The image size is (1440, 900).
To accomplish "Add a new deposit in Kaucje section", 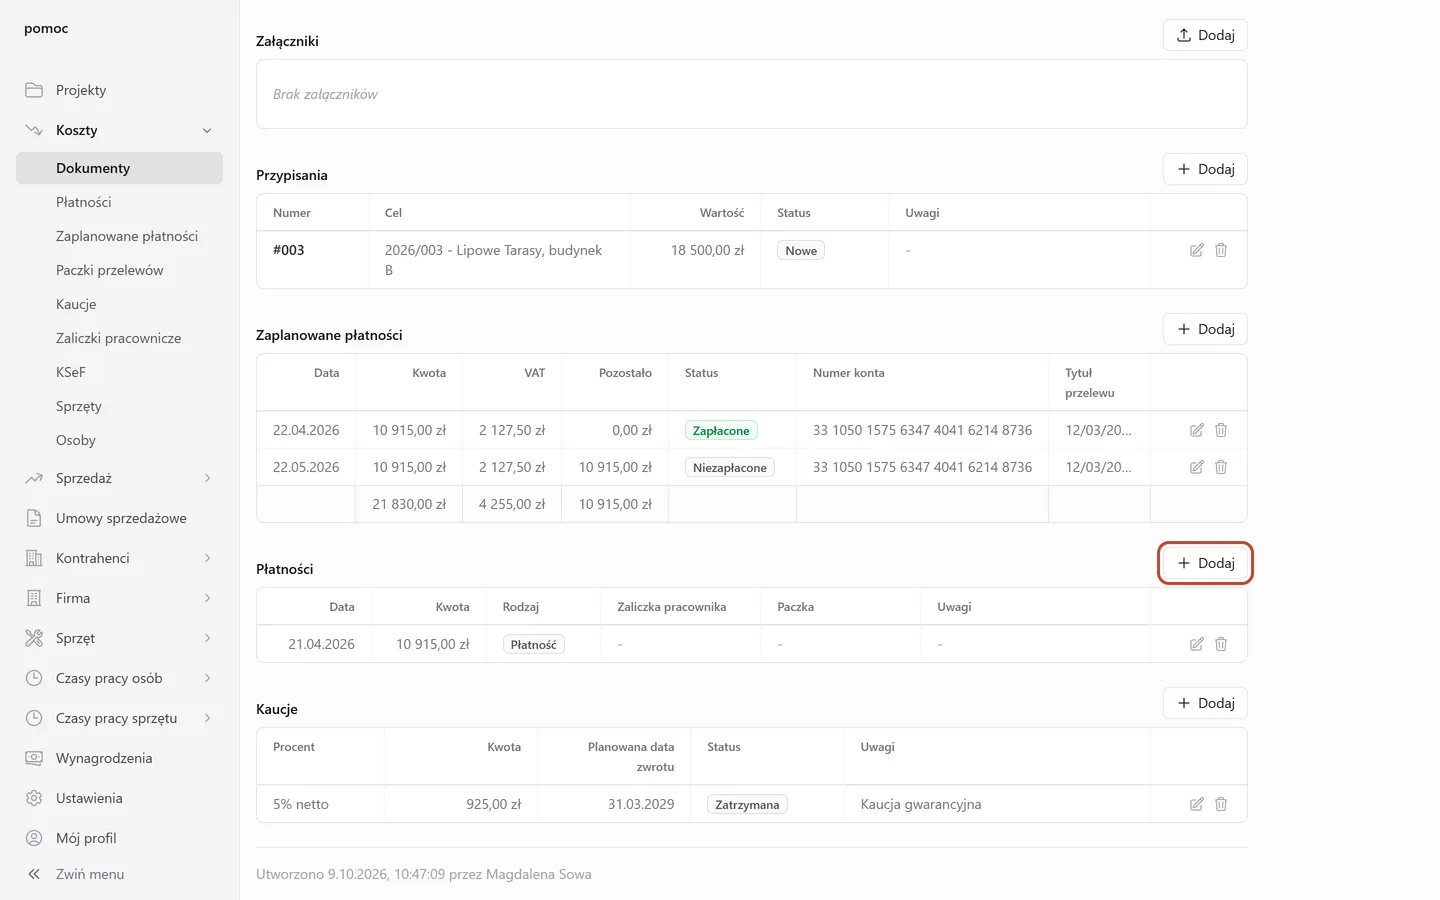I will point(1205,703).
